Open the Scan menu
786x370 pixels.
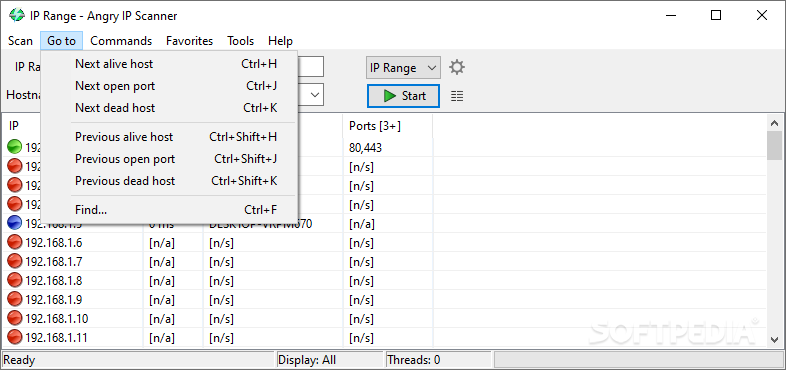(21, 41)
